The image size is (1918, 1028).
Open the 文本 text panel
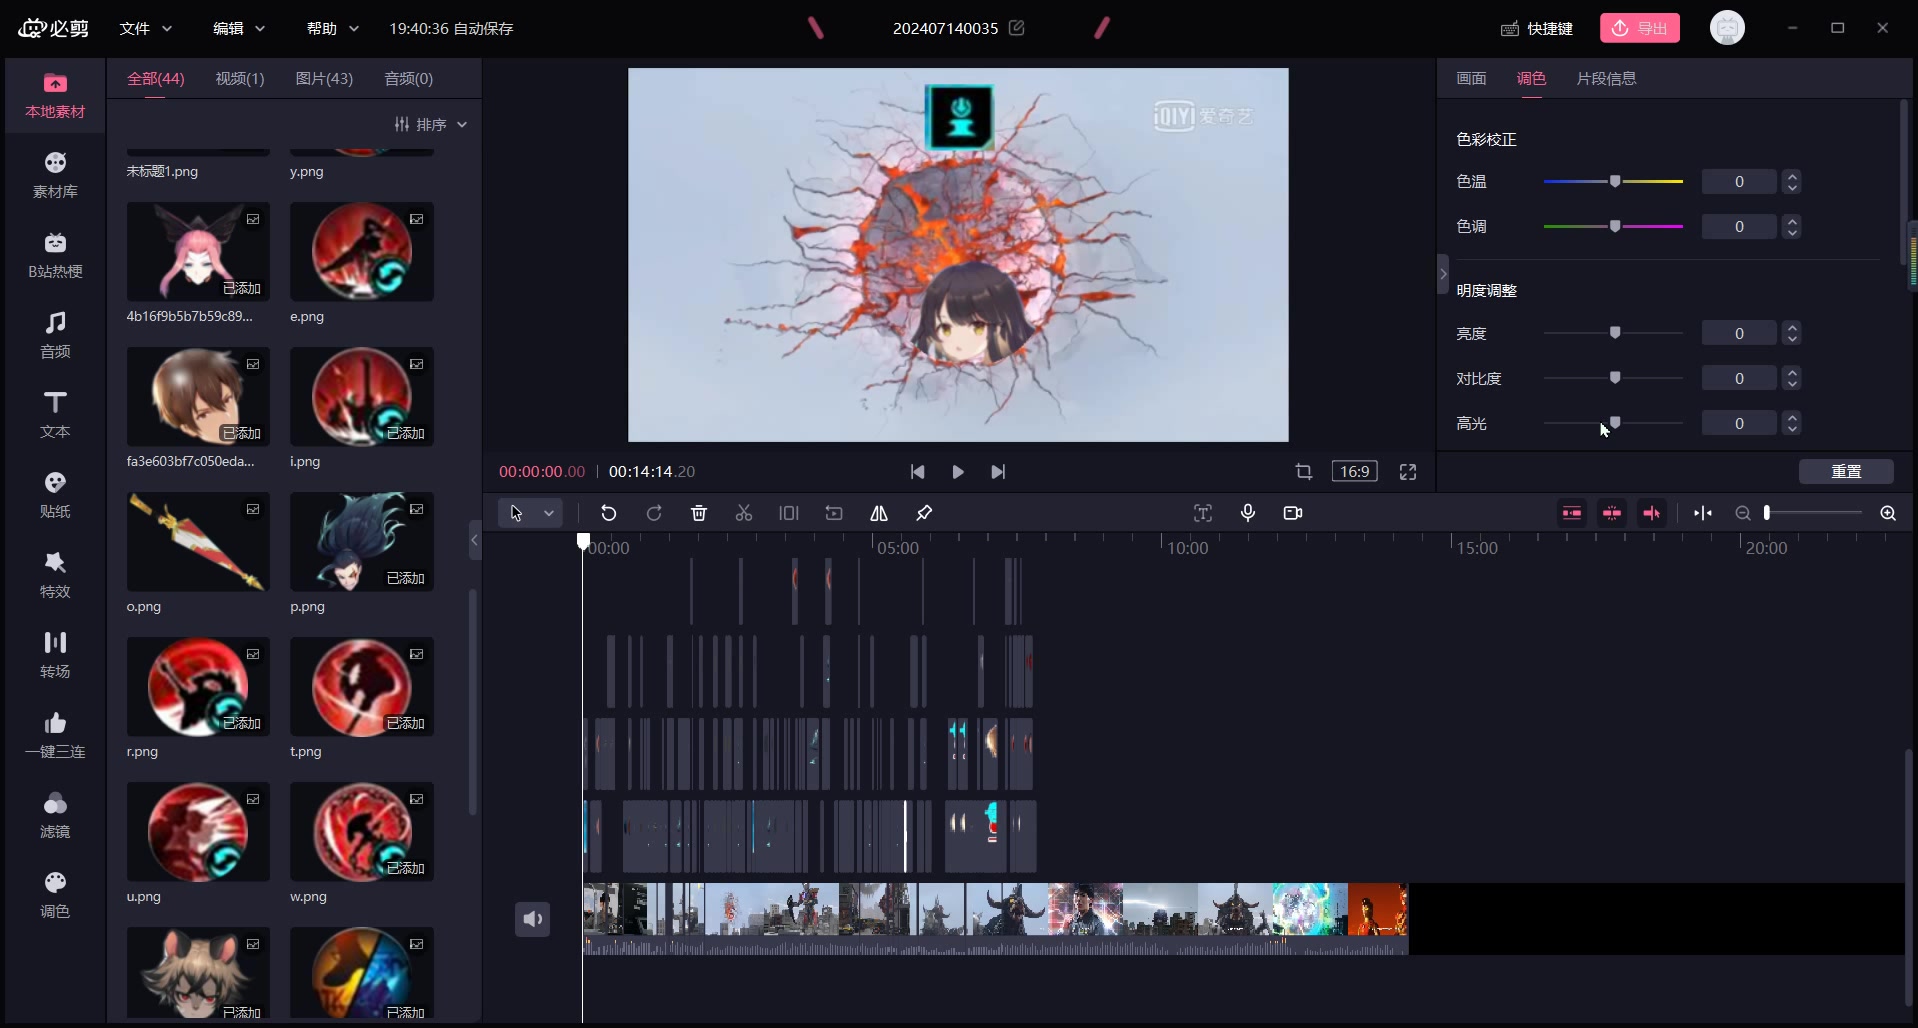[55, 415]
